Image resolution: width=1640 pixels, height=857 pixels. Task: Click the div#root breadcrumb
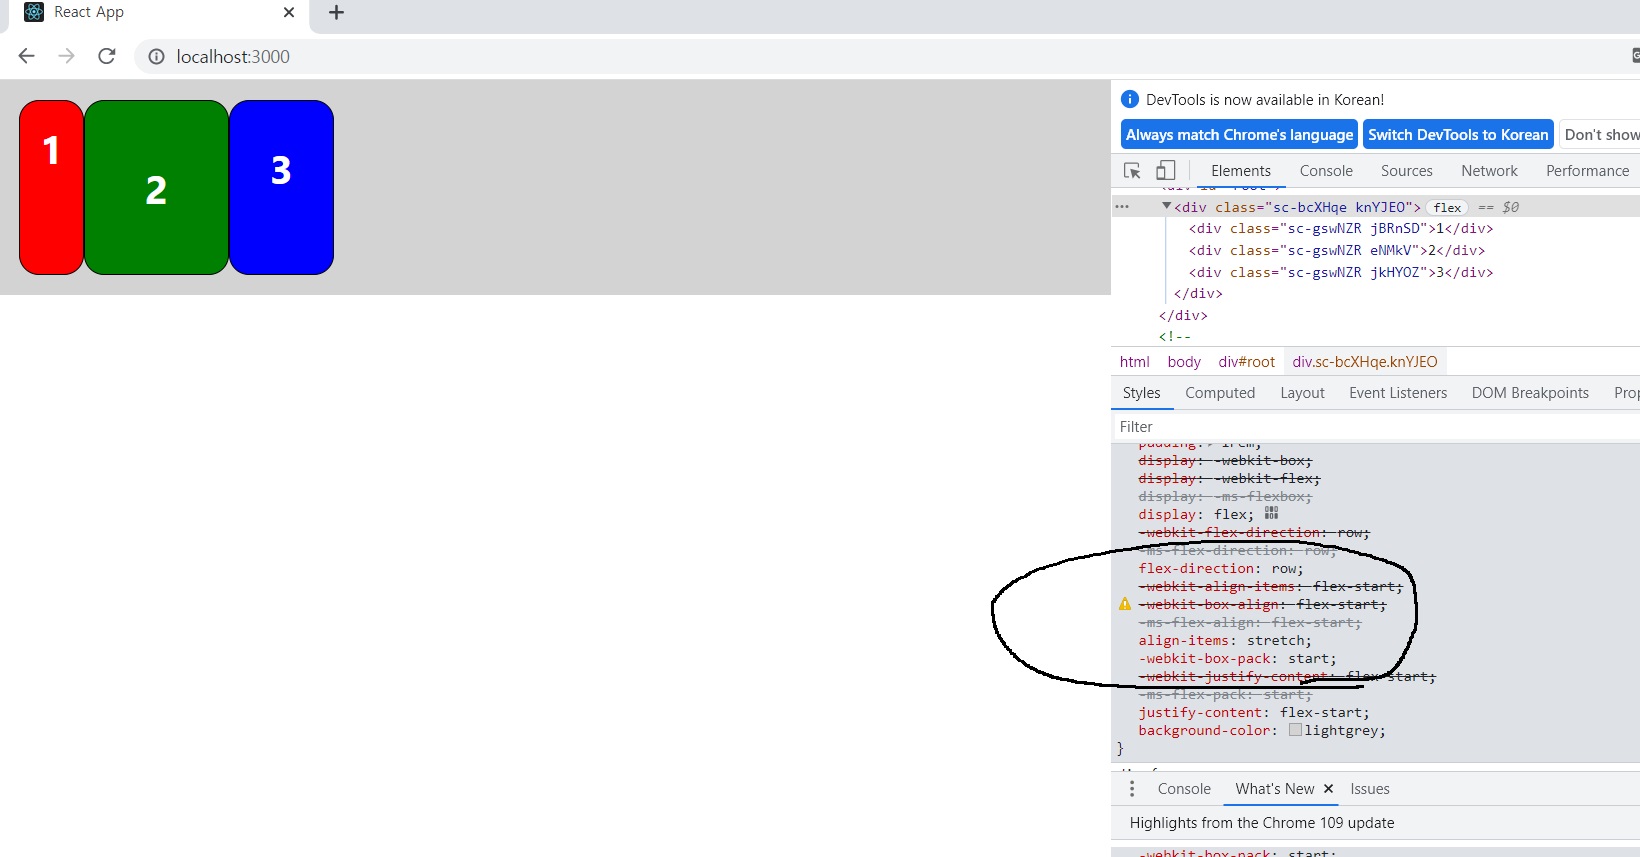tap(1246, 362)
